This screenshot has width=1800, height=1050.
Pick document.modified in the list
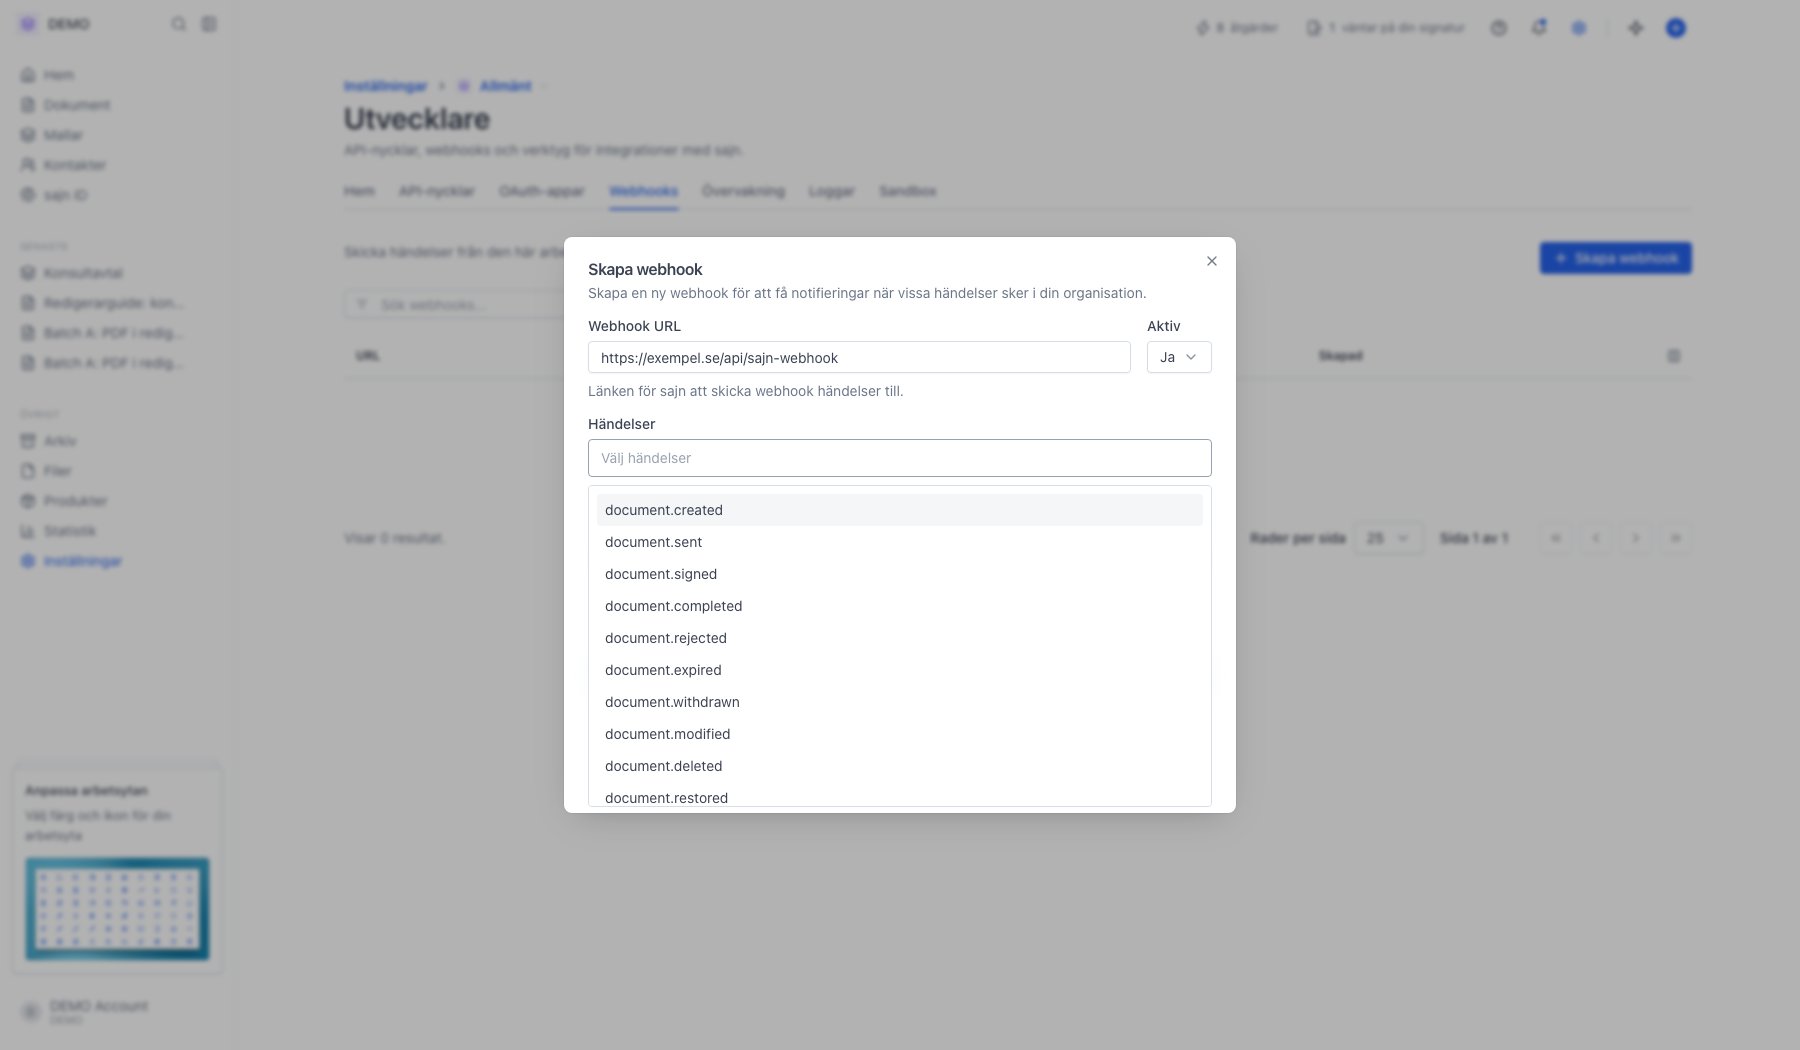[900, 734]
